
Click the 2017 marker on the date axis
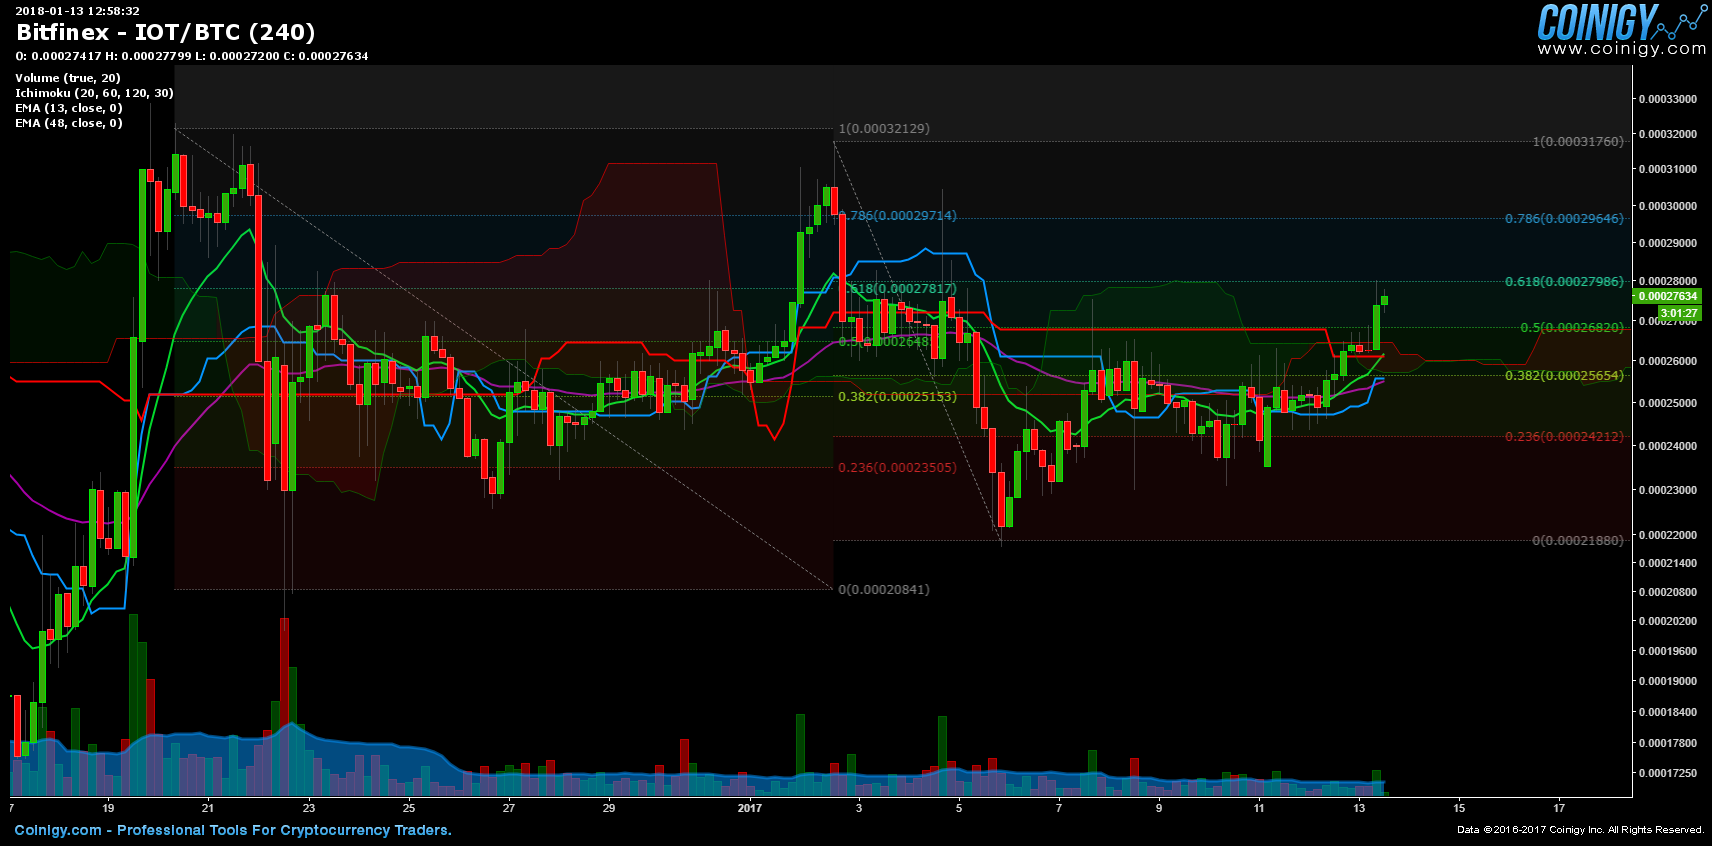pos(749,808)
